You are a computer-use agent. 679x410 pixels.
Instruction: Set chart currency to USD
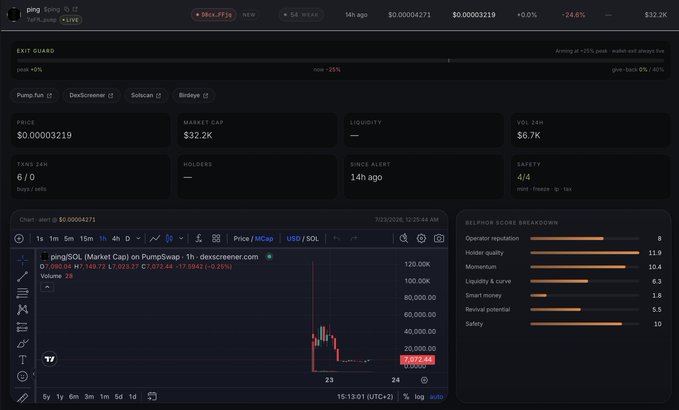click(293, 239)
